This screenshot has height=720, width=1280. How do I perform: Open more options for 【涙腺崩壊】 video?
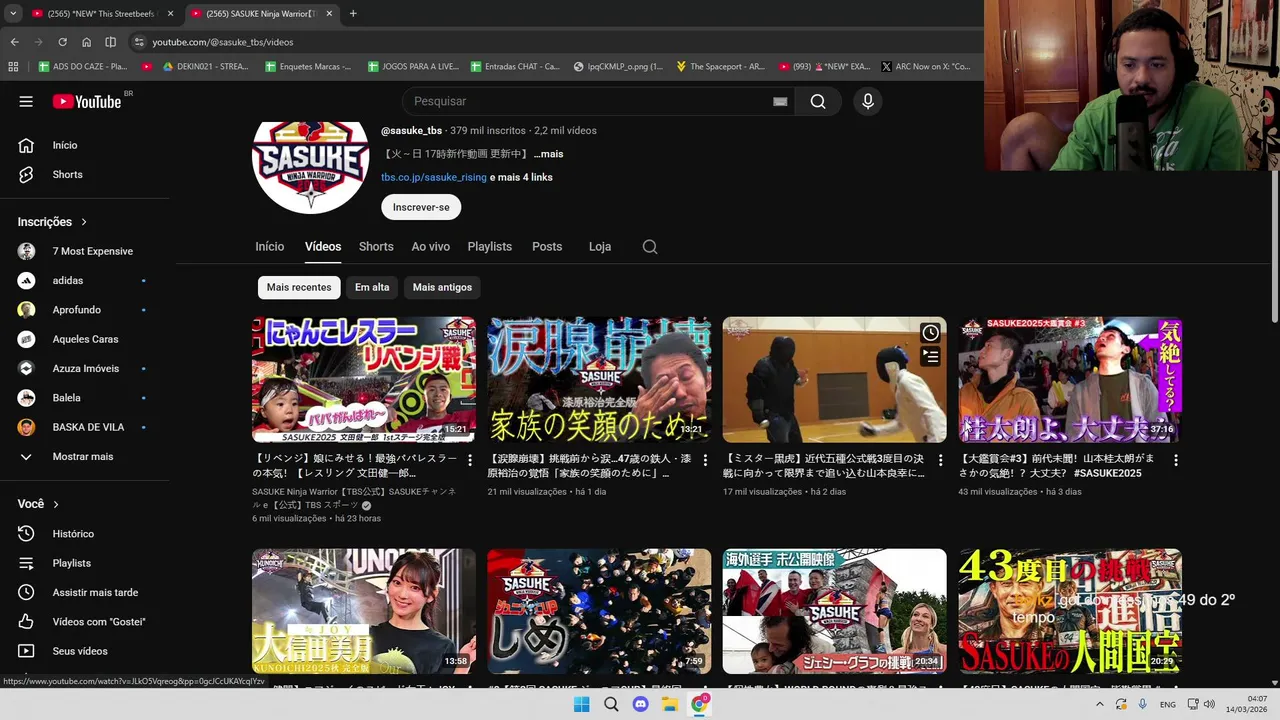(x=705, y=460)
